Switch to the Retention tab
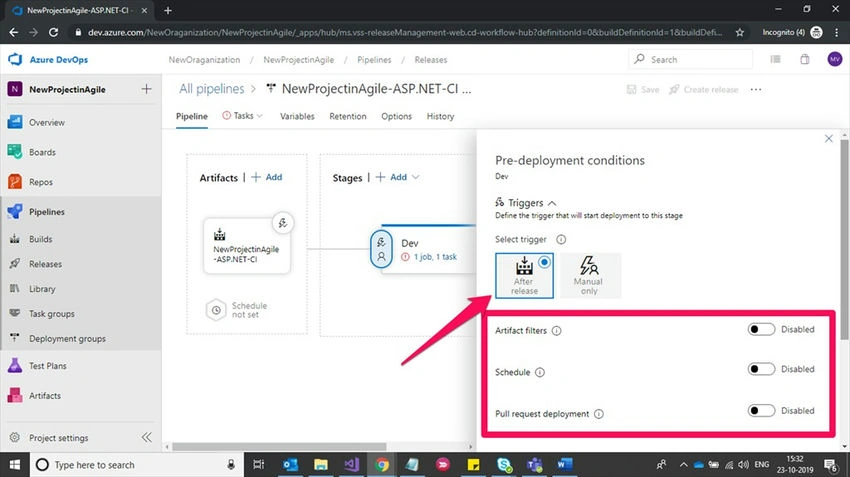Viewport: 850px width, 477px height. (348, 116)
